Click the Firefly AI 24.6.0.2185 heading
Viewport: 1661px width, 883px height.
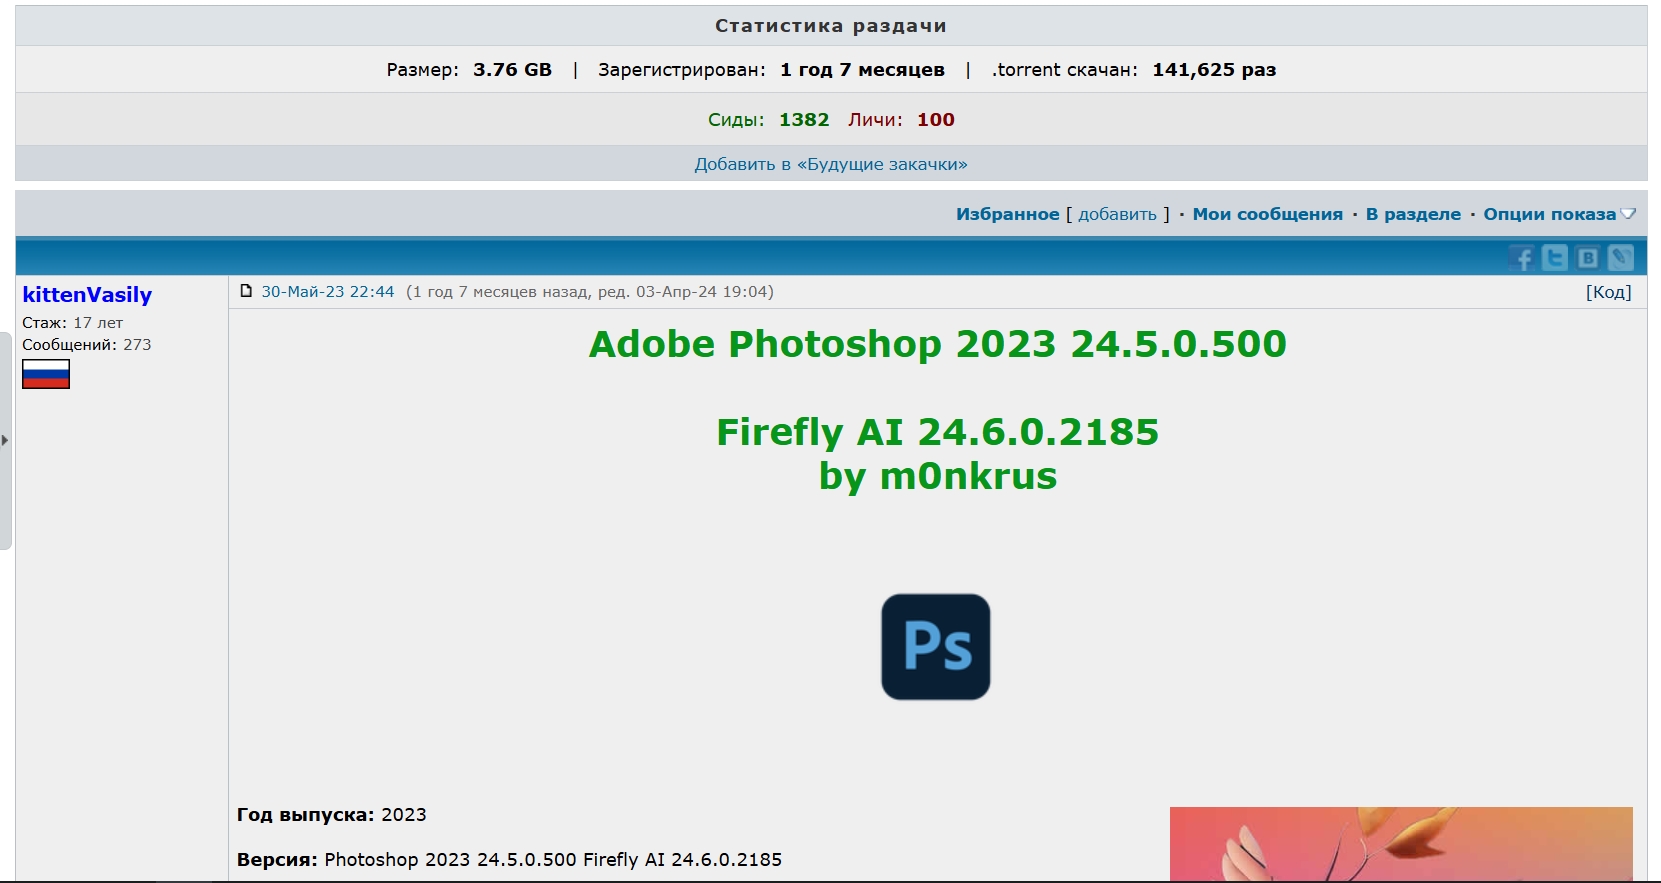938,432
